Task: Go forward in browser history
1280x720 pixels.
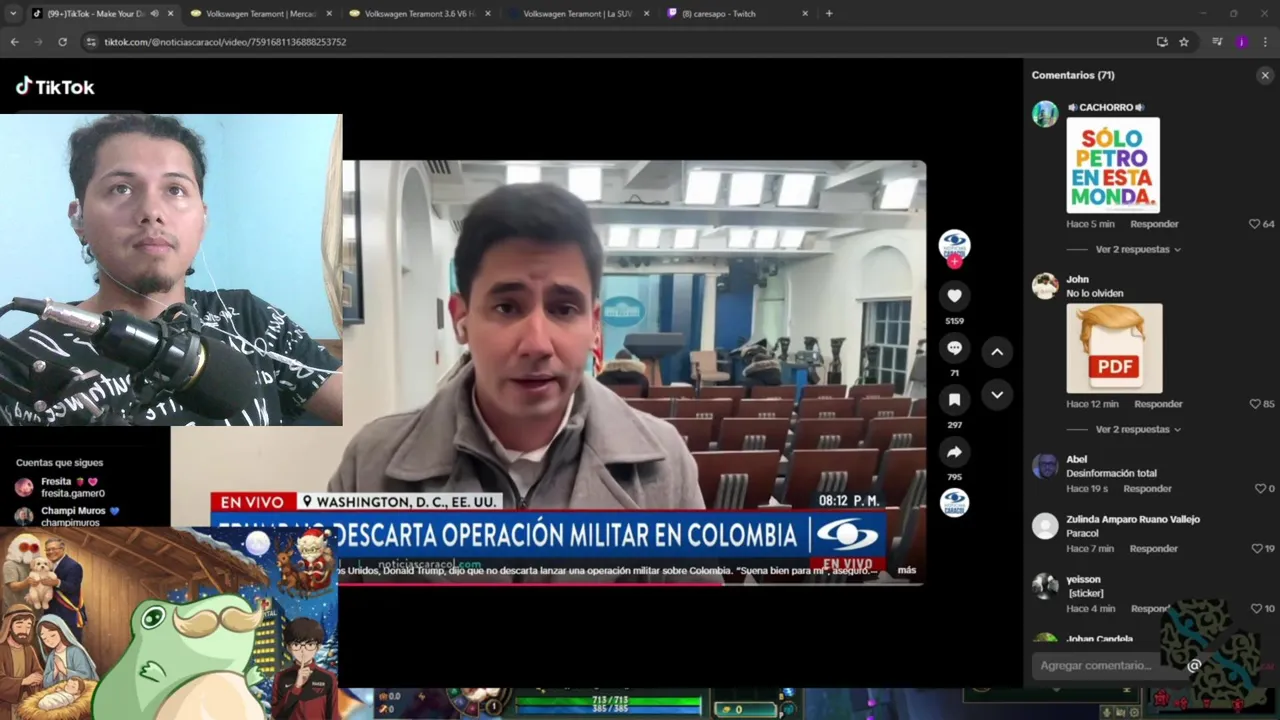Action: pyautogui.click(x=38, y=42)
